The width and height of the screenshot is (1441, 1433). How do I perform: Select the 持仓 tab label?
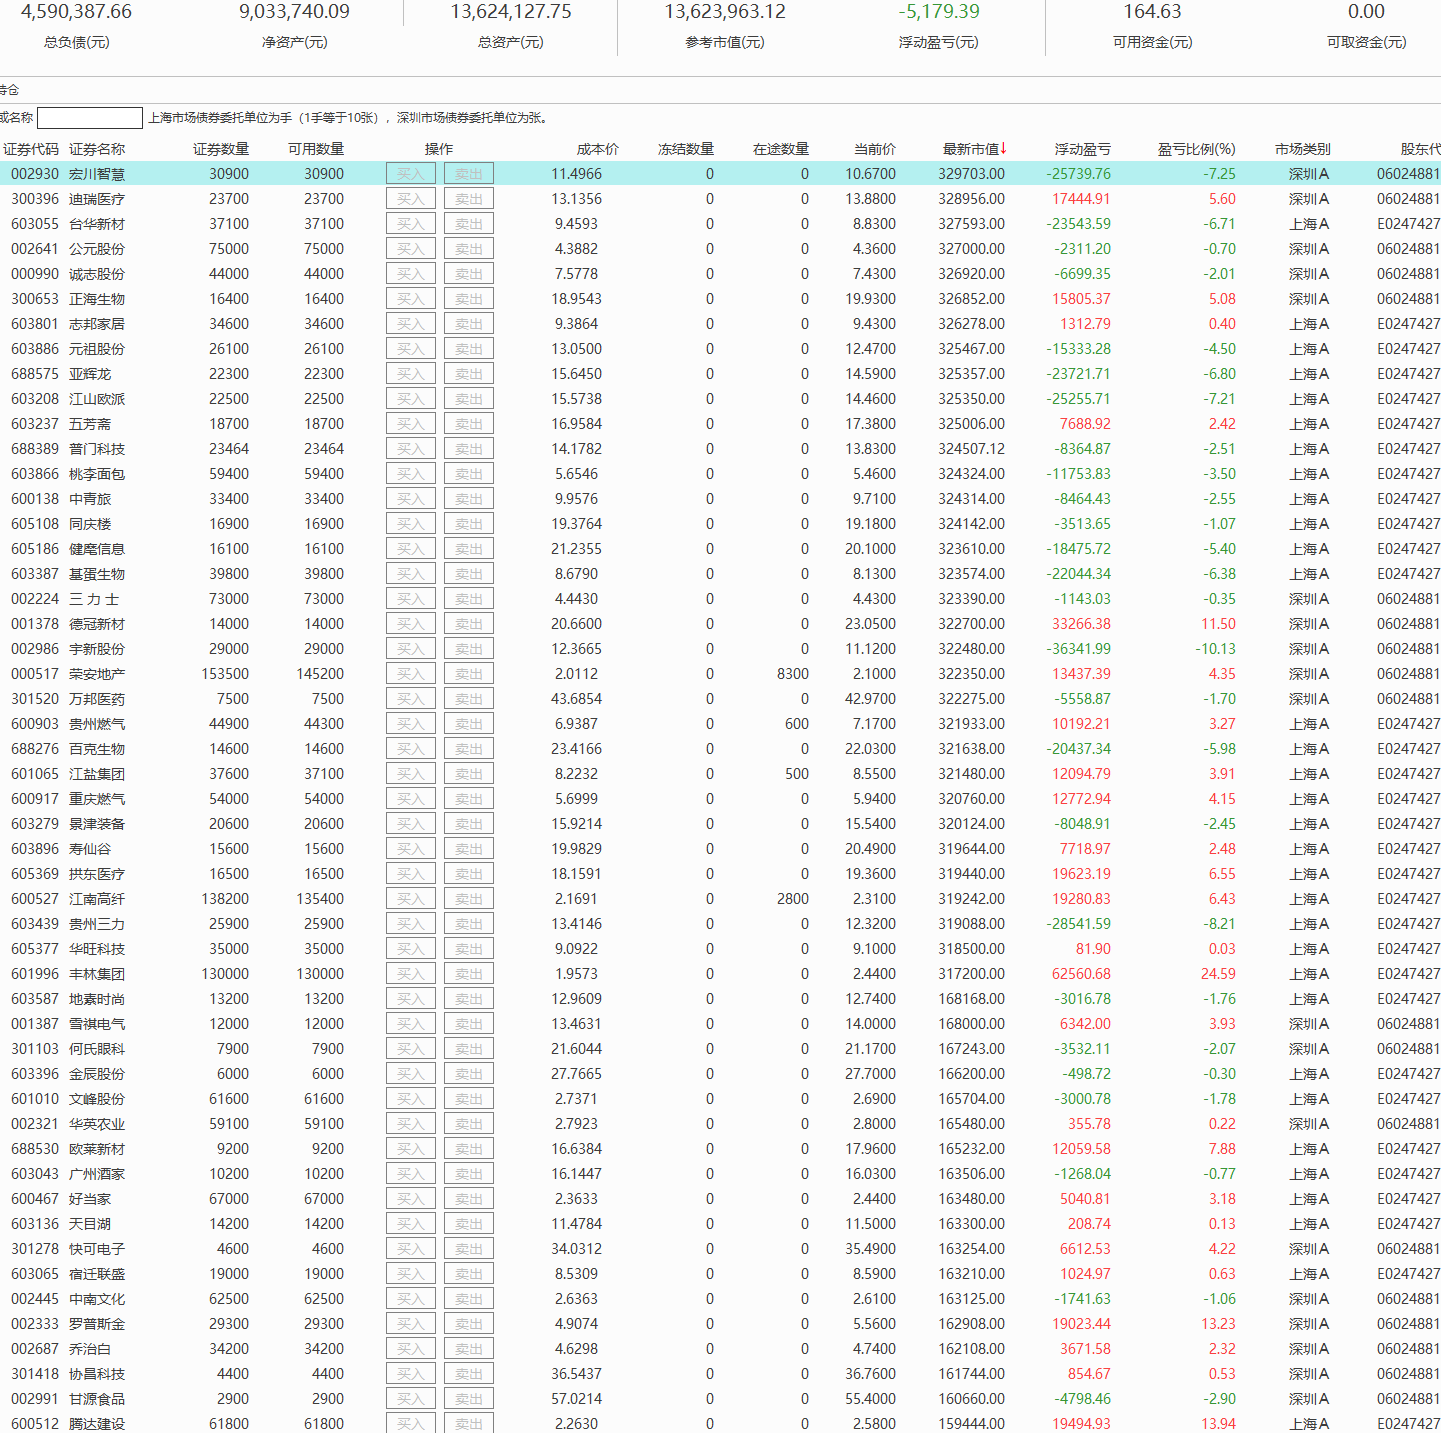click(9, 90)
